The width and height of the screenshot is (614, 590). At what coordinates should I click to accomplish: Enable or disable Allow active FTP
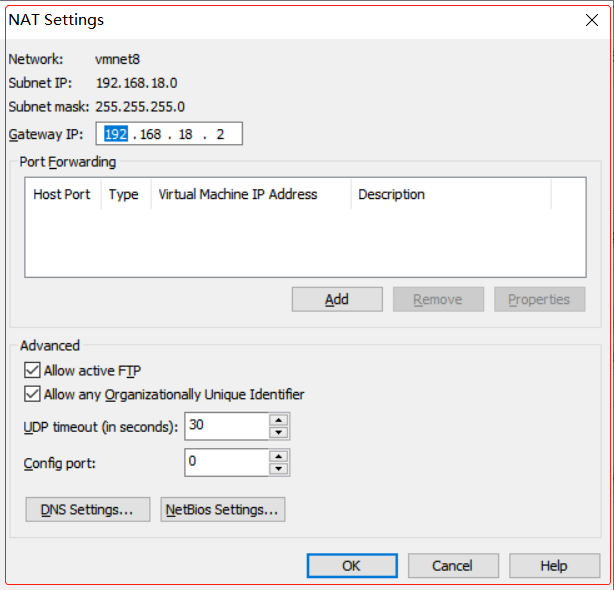(x=31, y=371)
